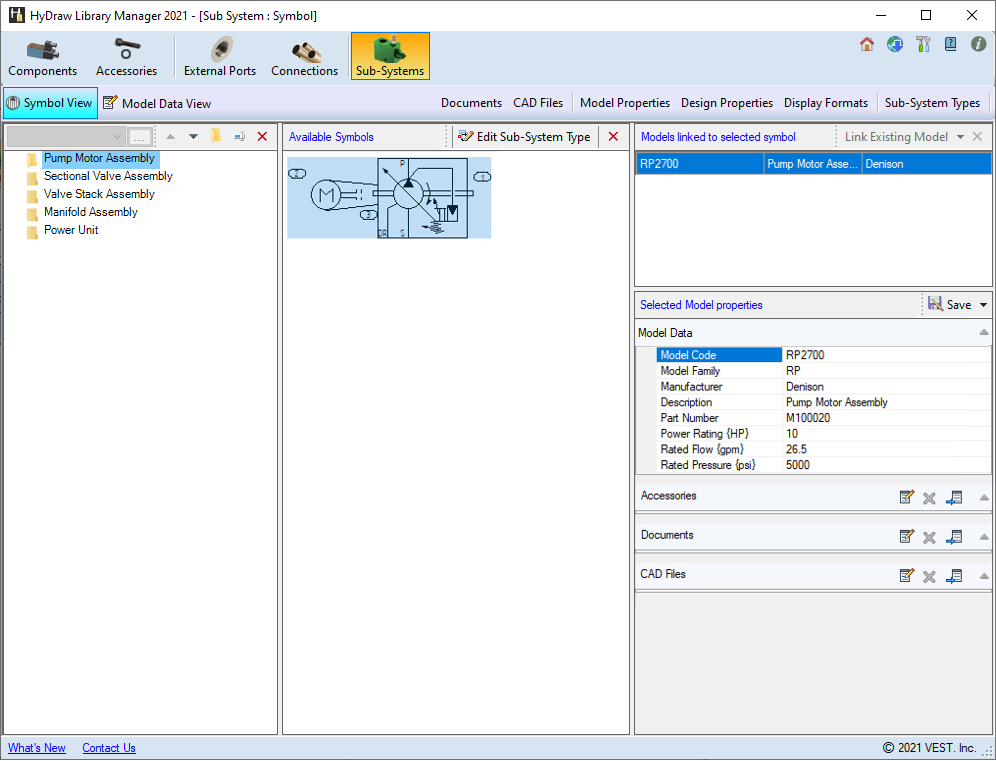Save the selected model properties
The image size is (996, 761).
[950, 305]
